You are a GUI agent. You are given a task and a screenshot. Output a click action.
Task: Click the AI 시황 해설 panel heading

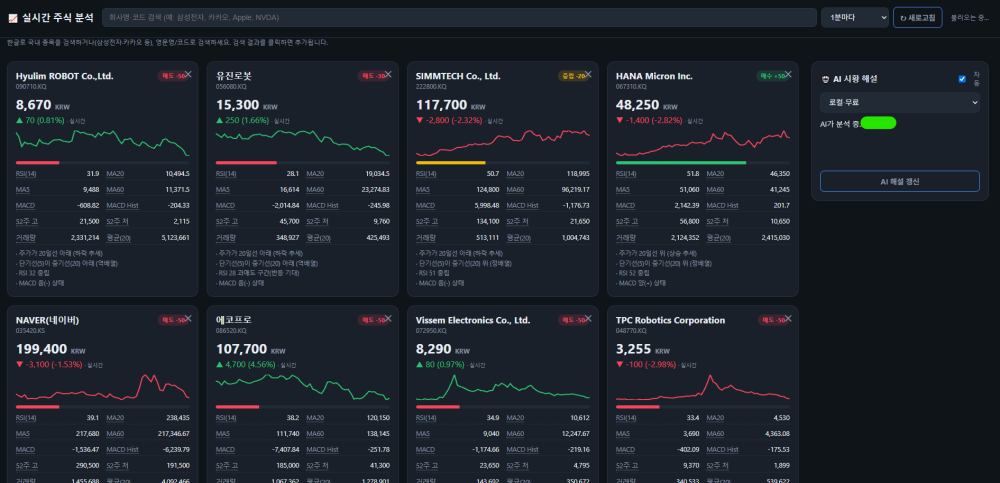click(x=855, y=79)
